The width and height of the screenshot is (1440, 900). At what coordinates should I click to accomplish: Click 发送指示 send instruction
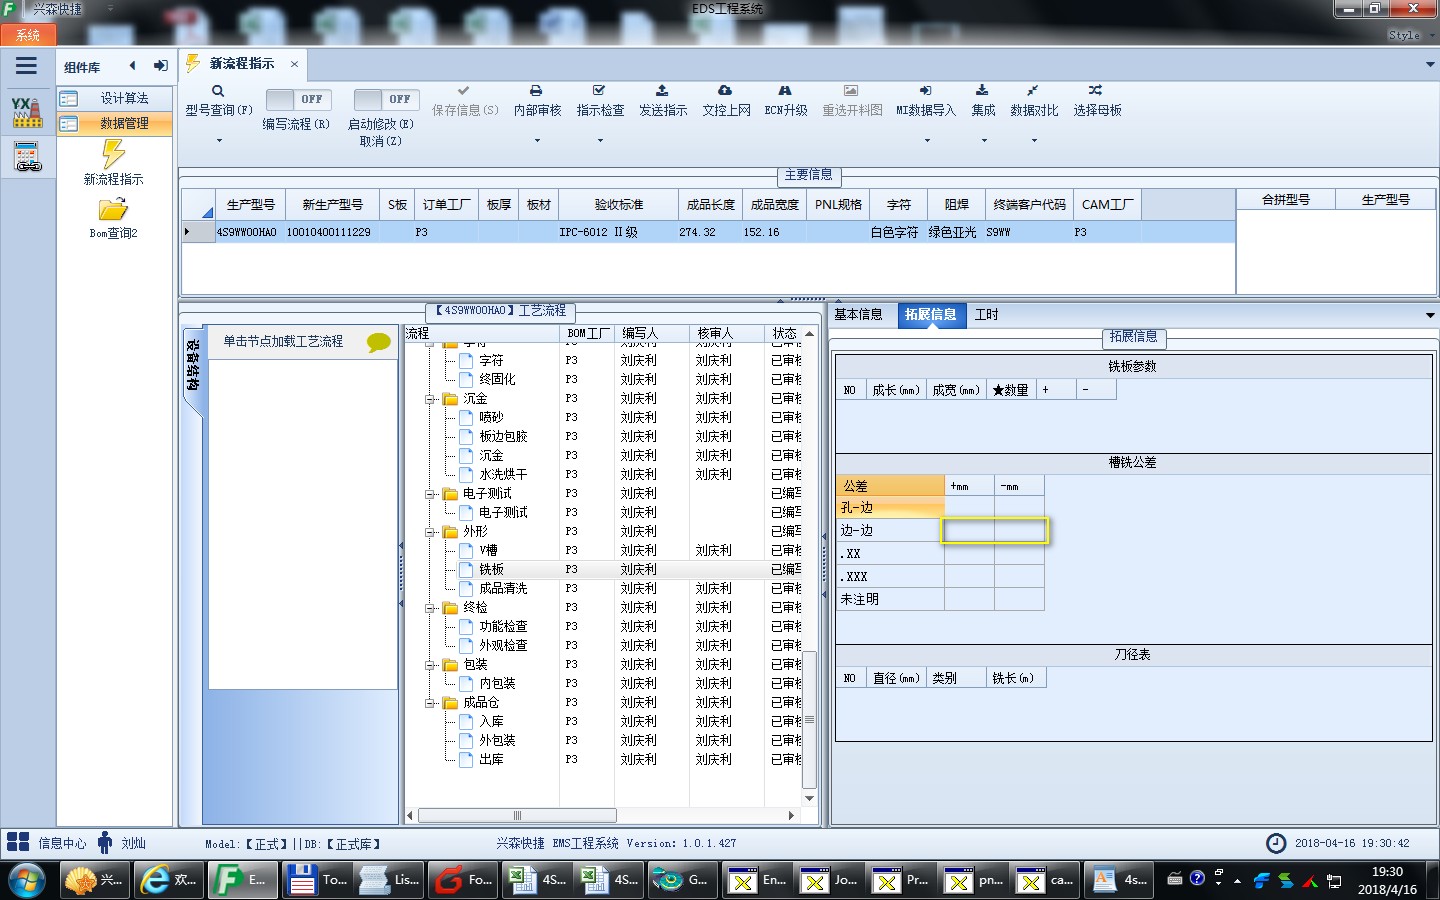[663, 101]
